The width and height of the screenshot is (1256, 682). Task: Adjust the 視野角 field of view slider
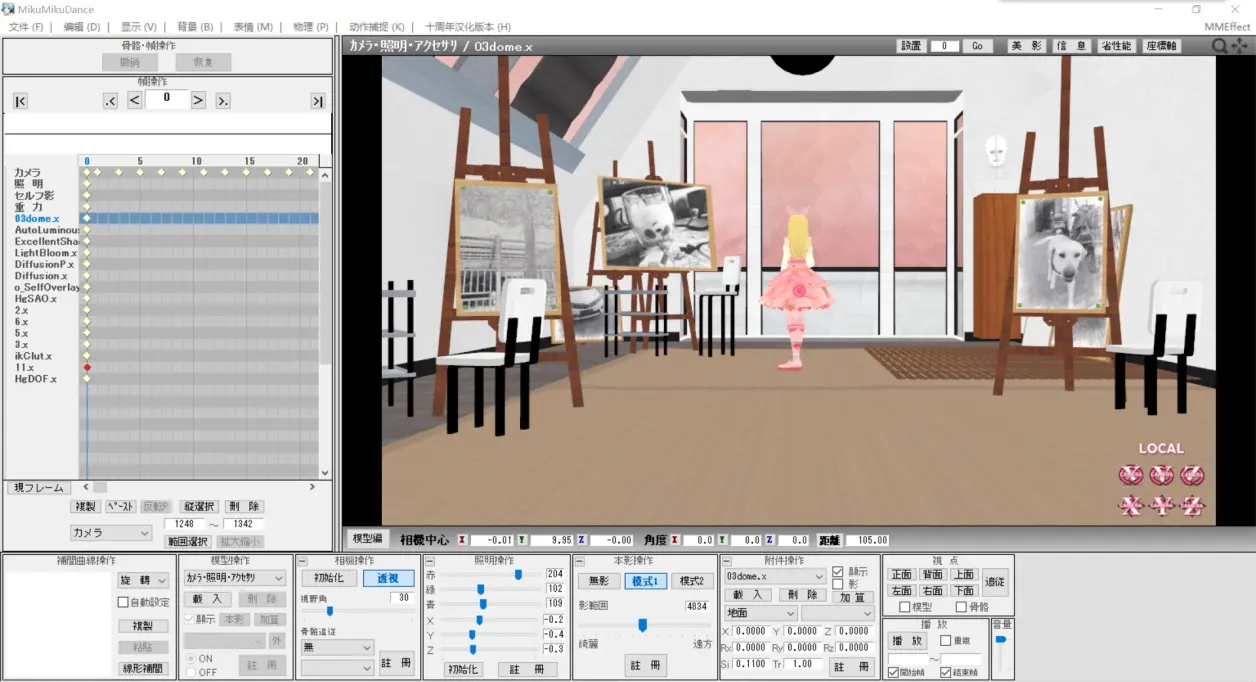coord(329,611)
